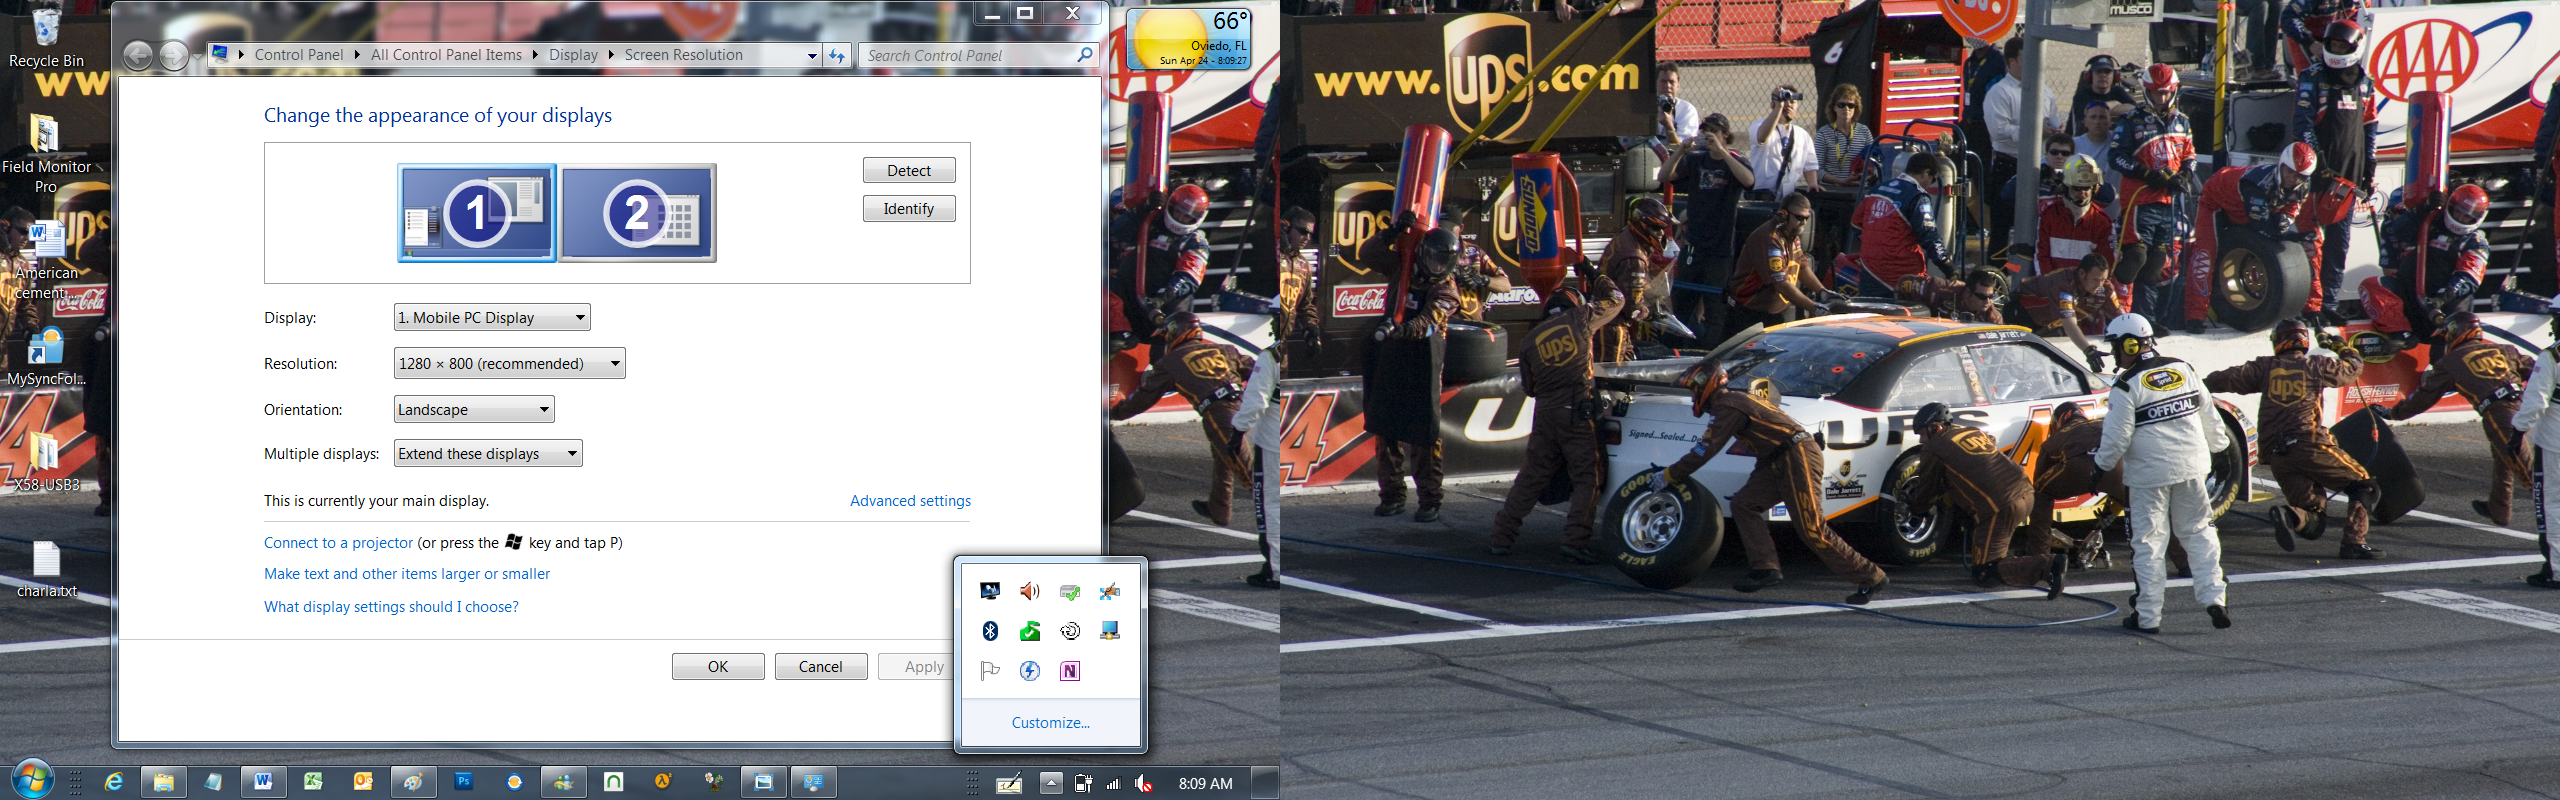Click the show hidden icons arrow
This screenshot has height=800, width=2560.
1051,783
